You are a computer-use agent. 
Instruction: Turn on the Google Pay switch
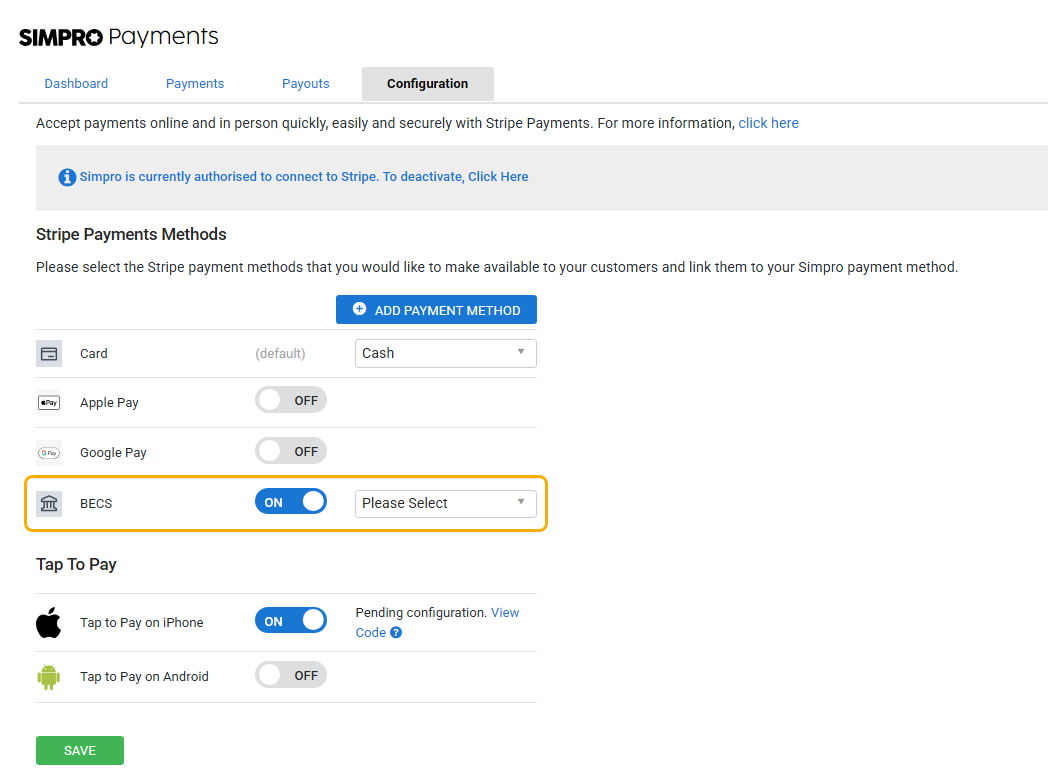coord(290,451)
